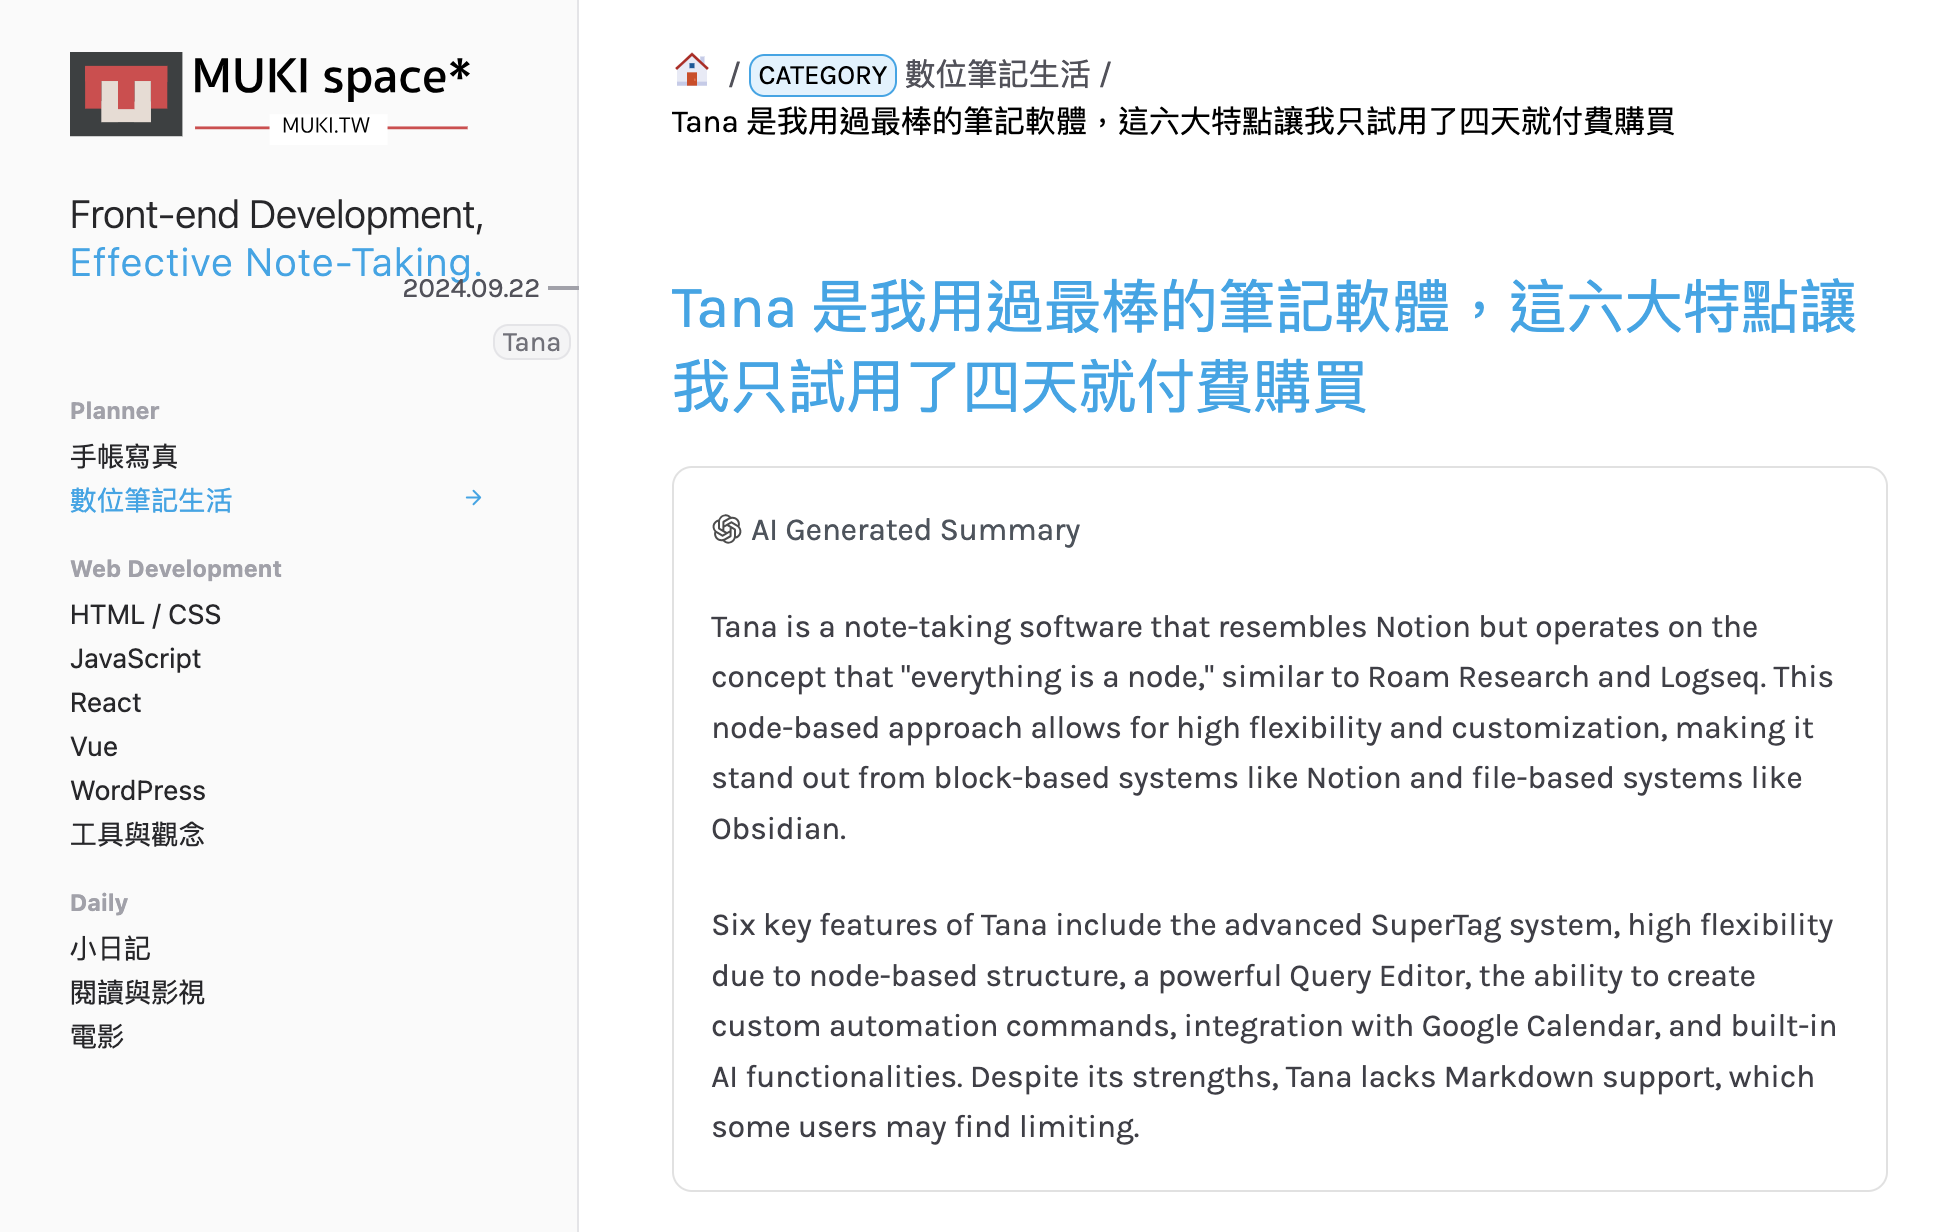Open the WordPress category
Image resolution: width=1950 pixels, height=1232 pixels.
138,790
